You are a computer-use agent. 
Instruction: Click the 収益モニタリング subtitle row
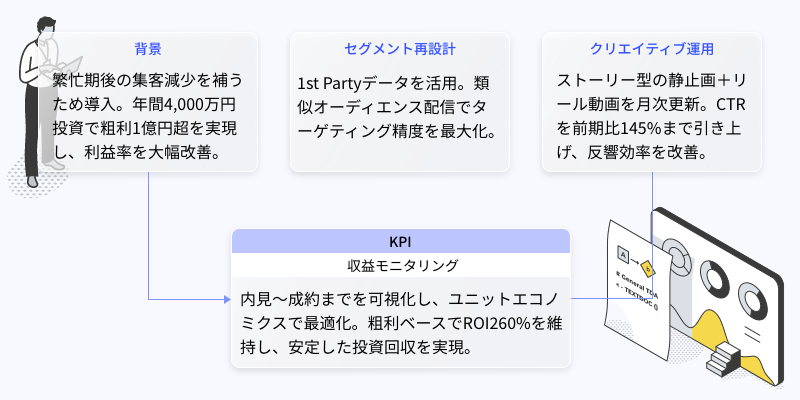coord(400,265)
